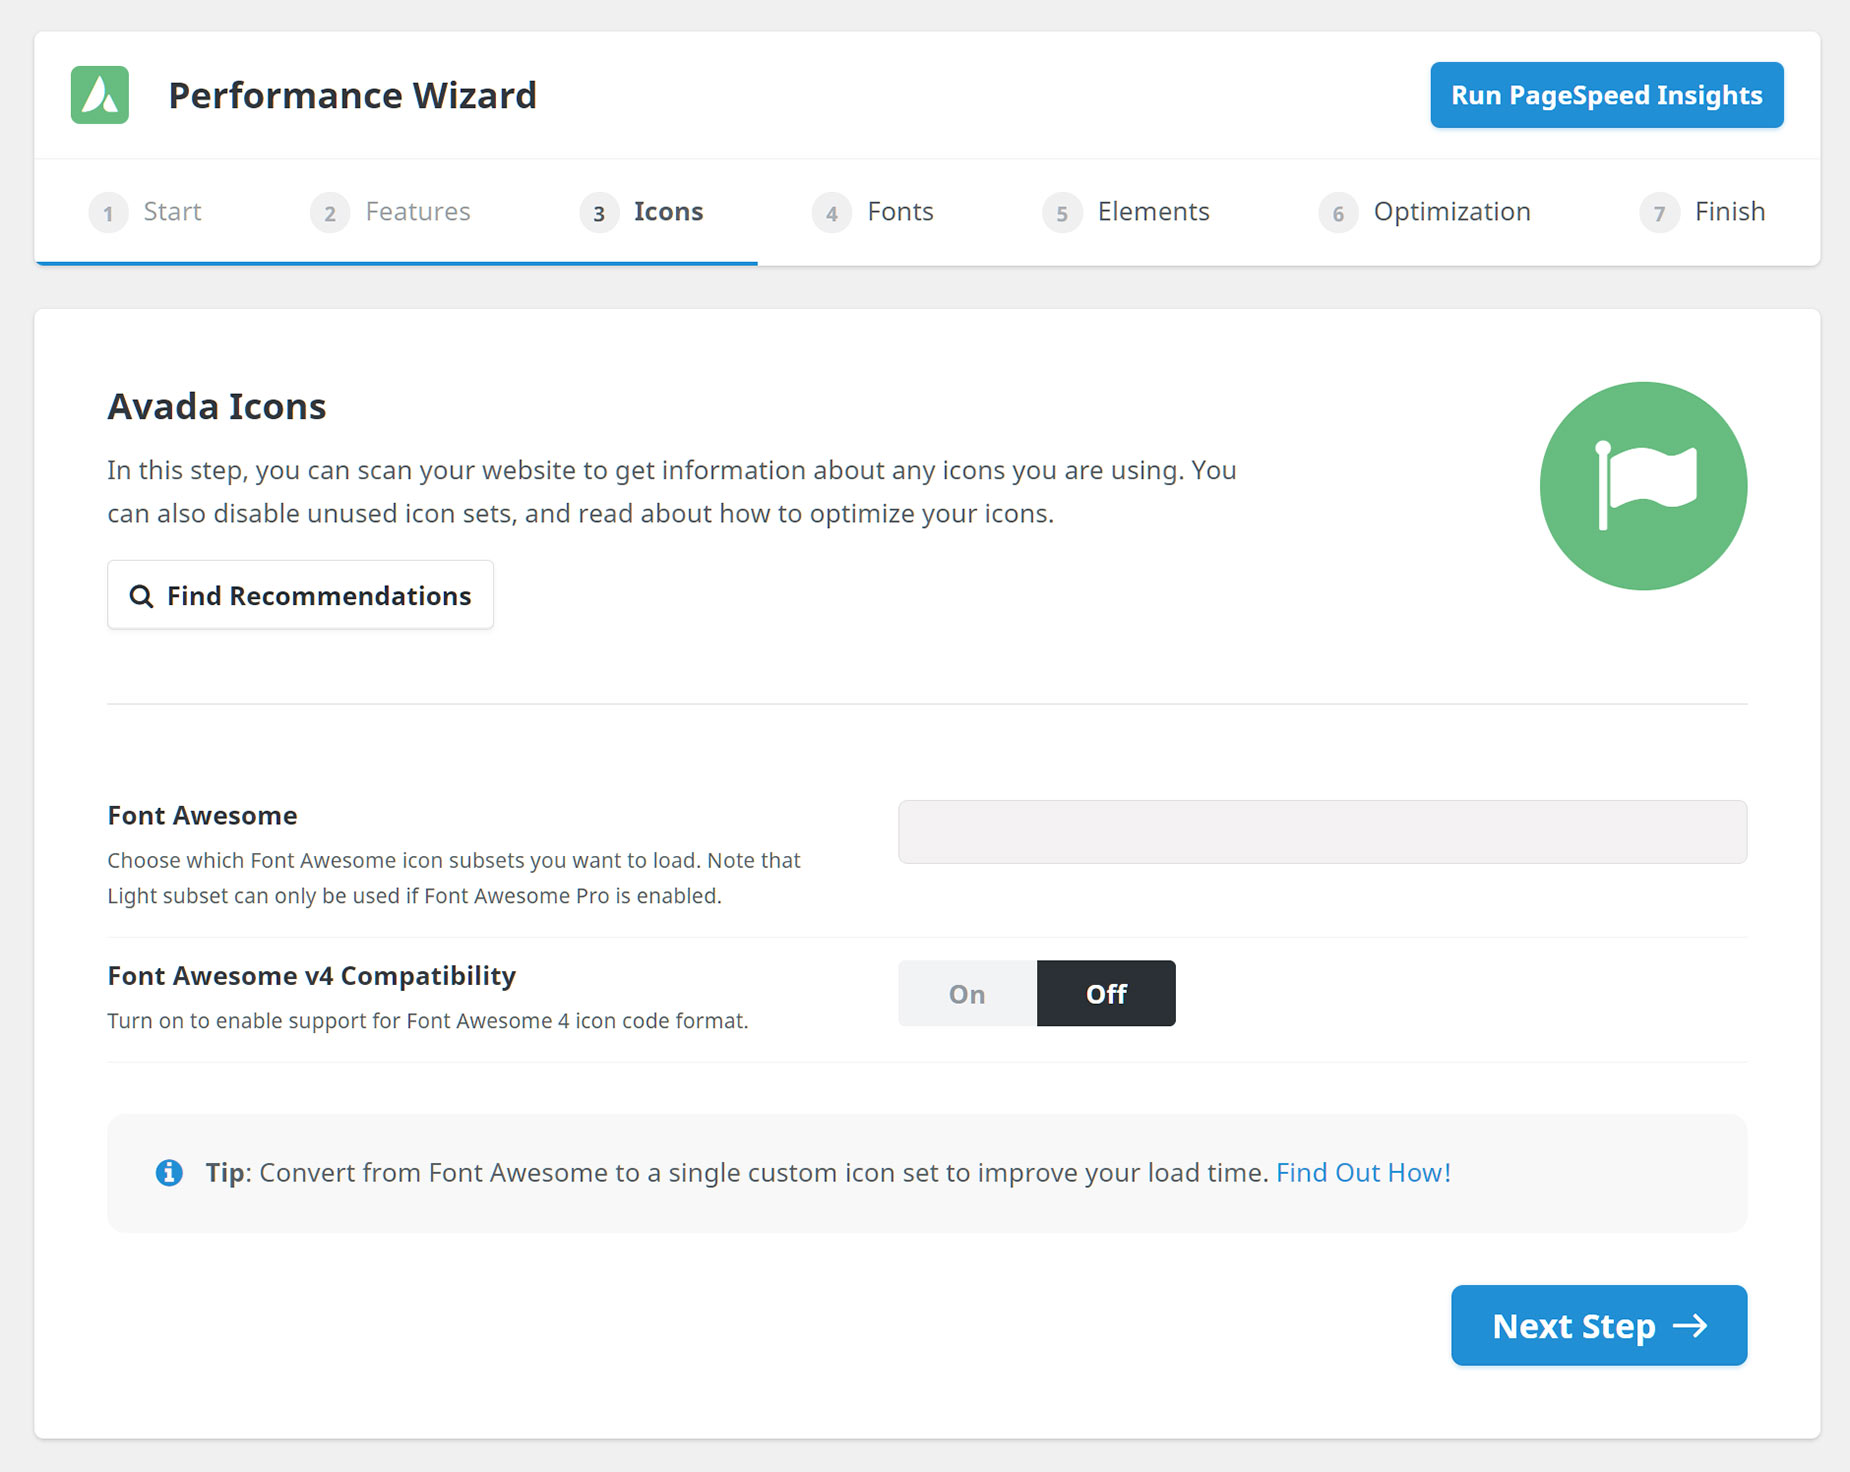1850x1472 pixels.
Task: Click the Optimization step number 6 badge
Action: 1338,213
